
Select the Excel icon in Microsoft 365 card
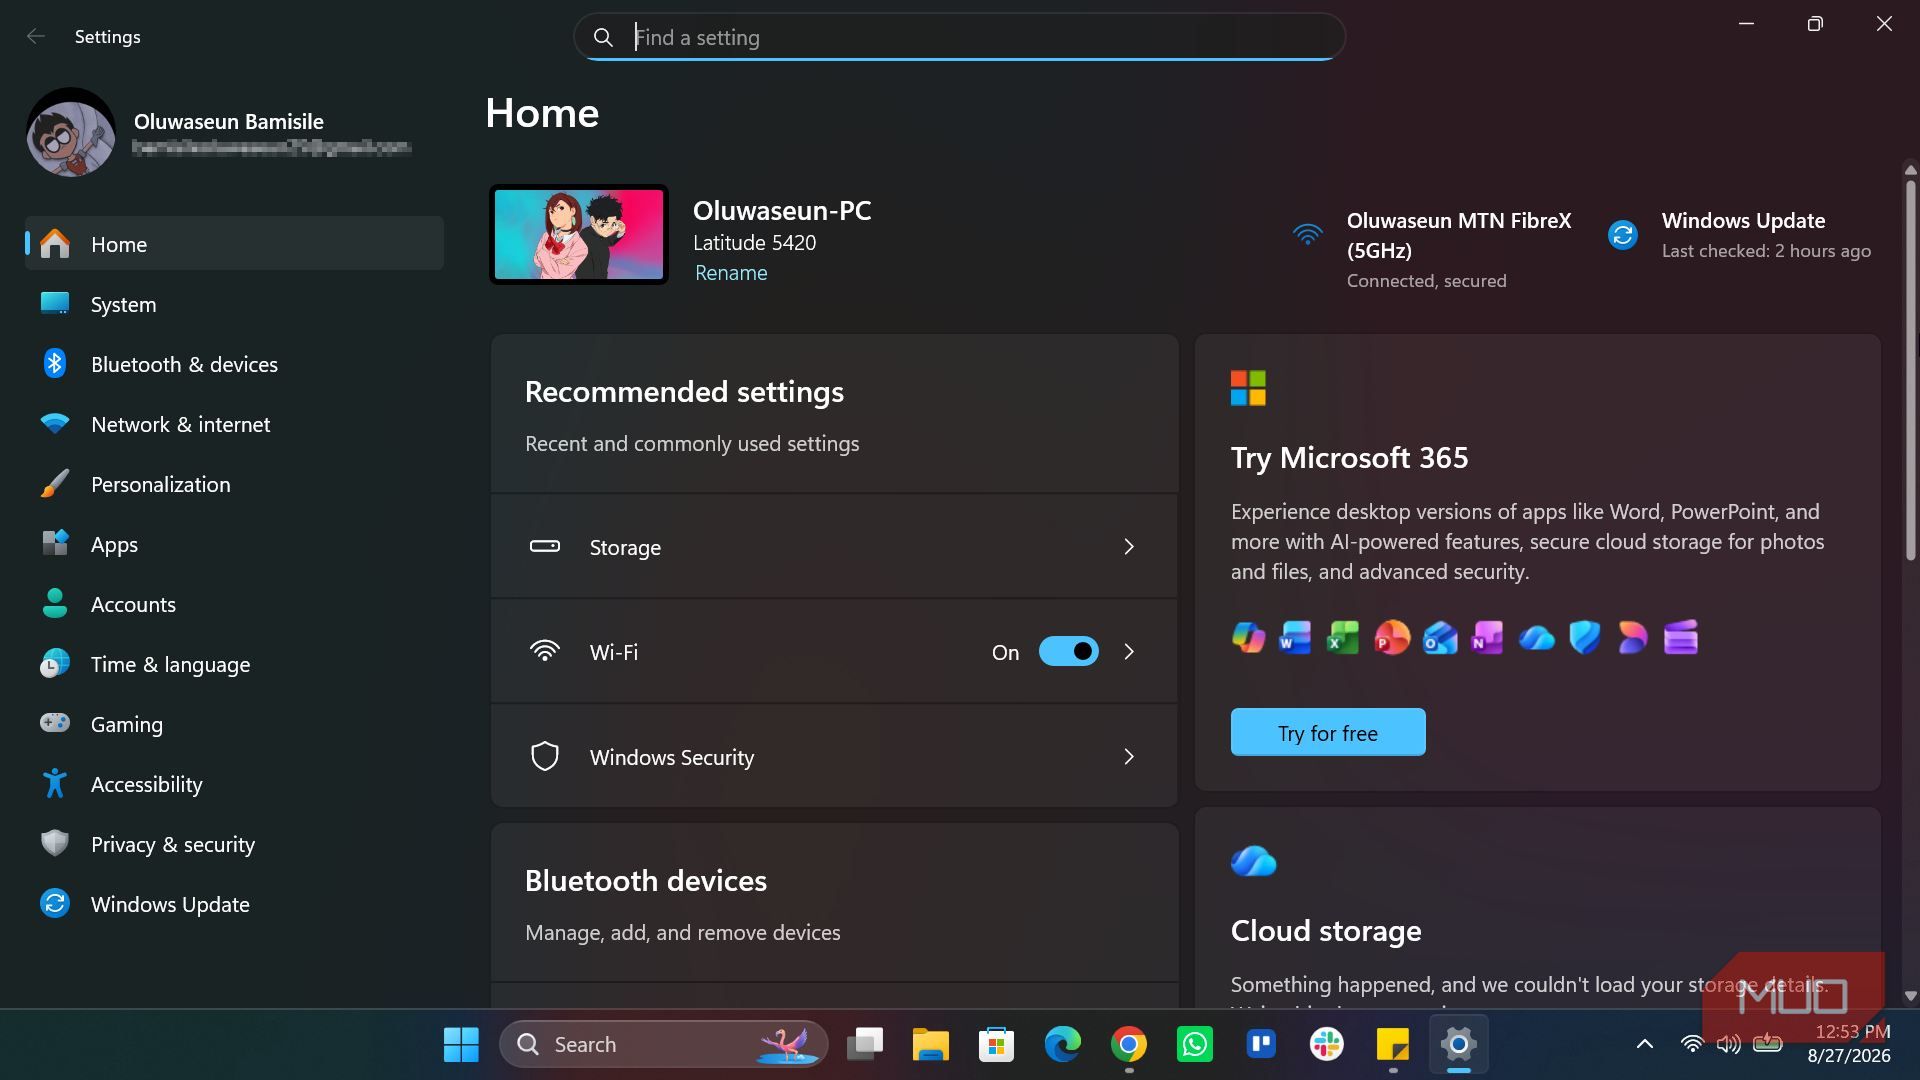[1343, 637]
